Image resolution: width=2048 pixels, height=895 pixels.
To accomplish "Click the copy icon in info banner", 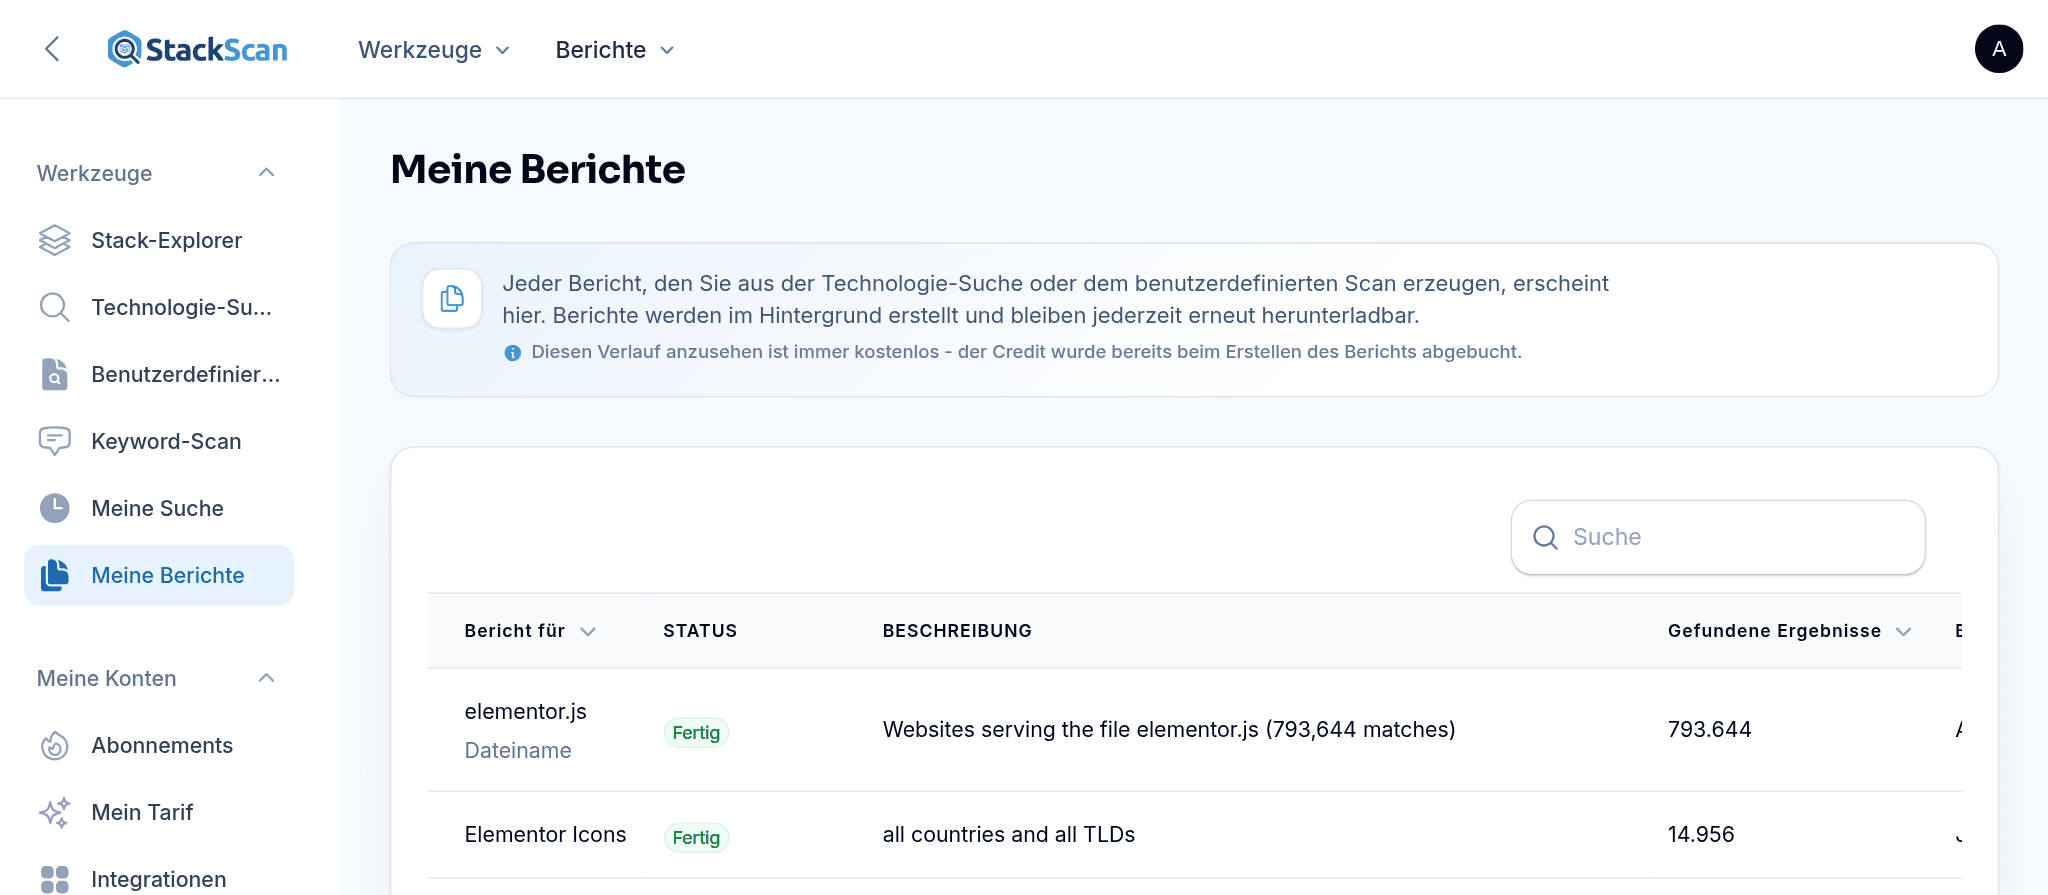I will [452, 298].
